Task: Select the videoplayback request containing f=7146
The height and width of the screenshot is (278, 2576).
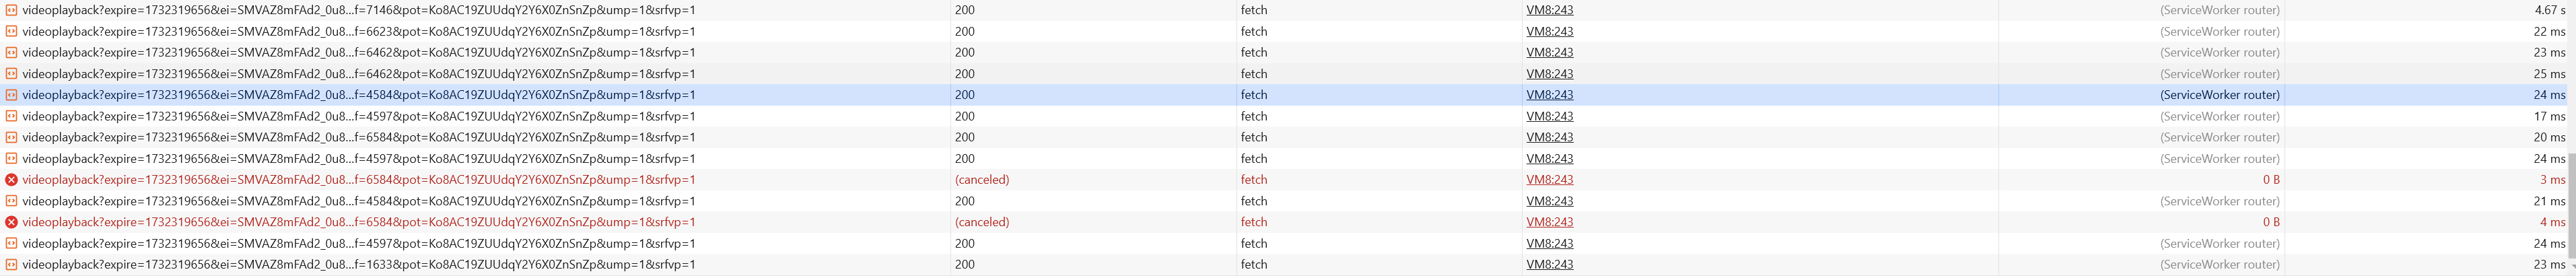Action: tap(359, 10)
